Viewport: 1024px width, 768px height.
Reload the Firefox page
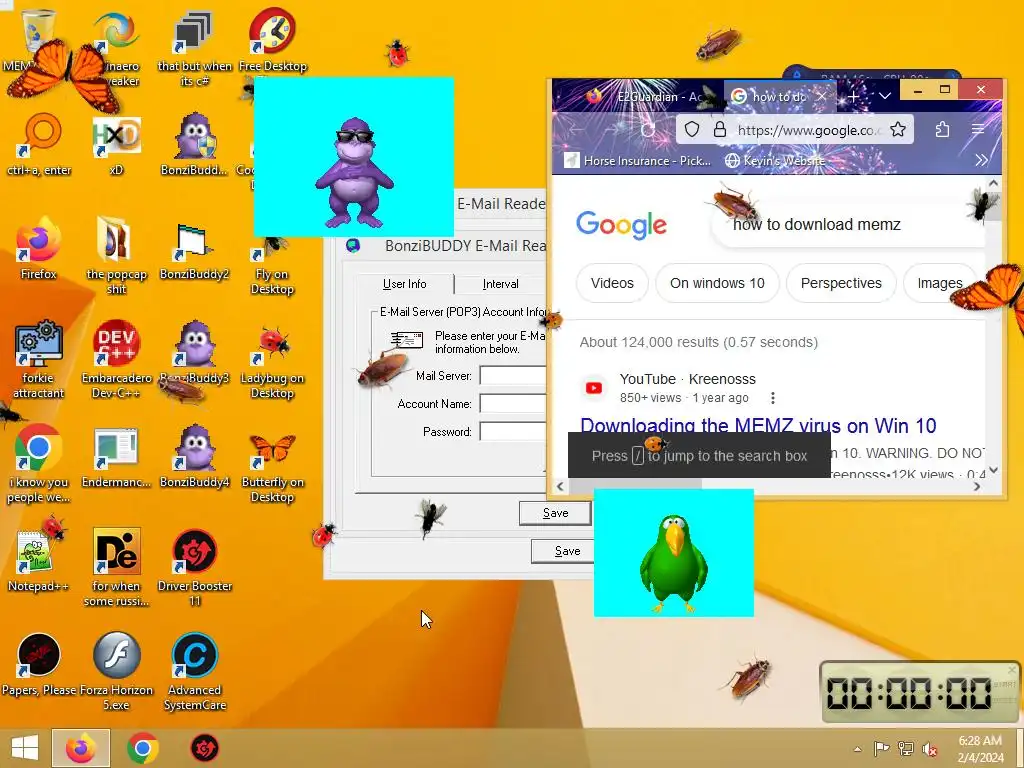point(648,129)
